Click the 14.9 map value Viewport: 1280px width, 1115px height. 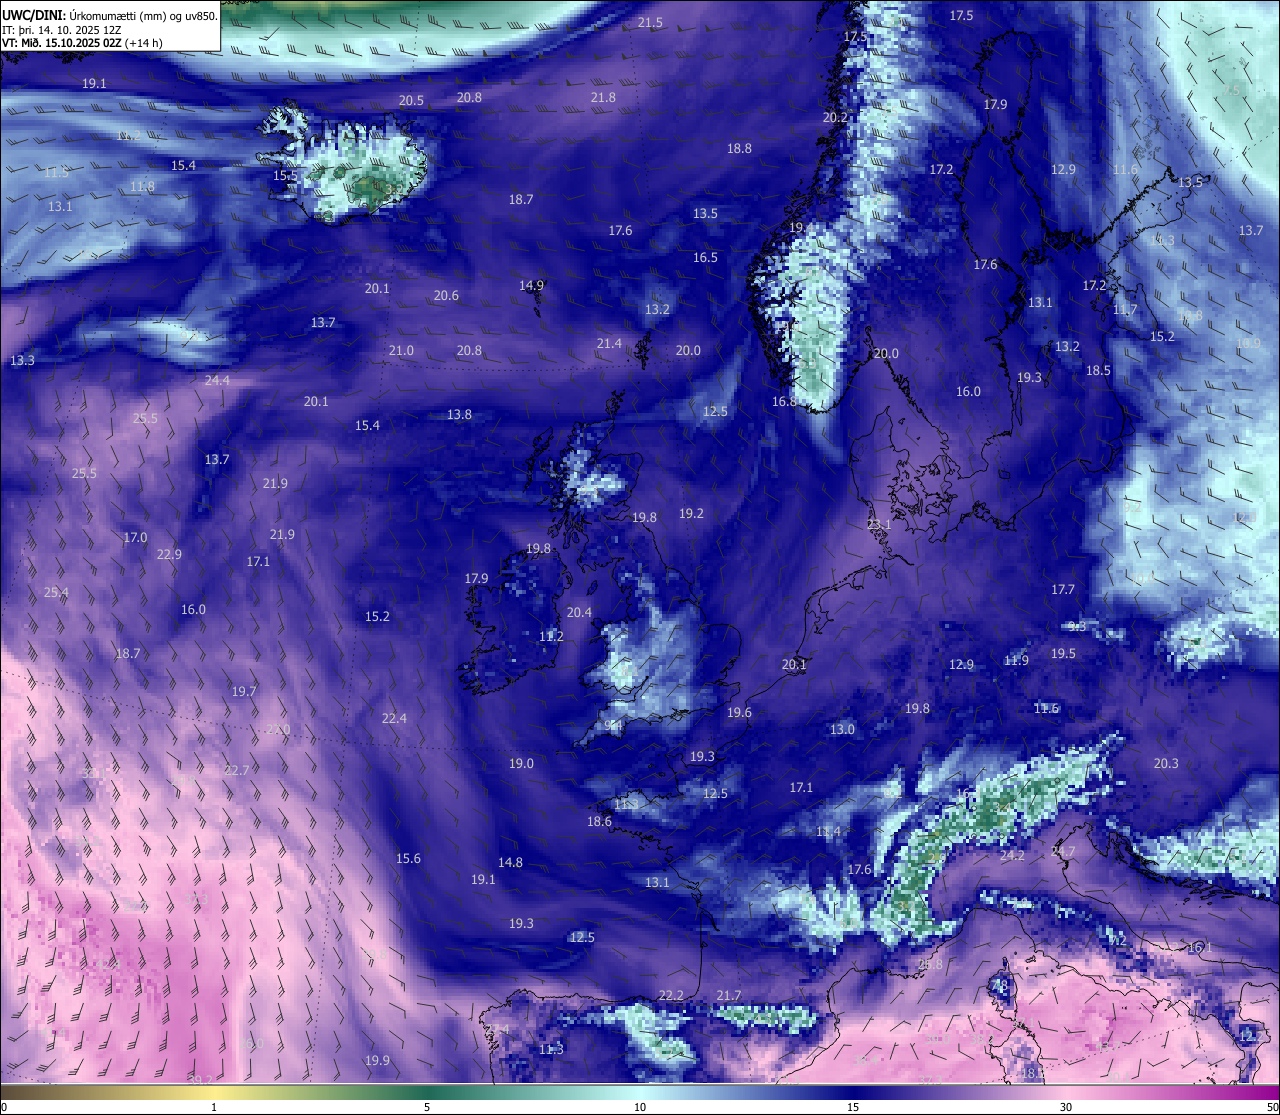point(531,285)
